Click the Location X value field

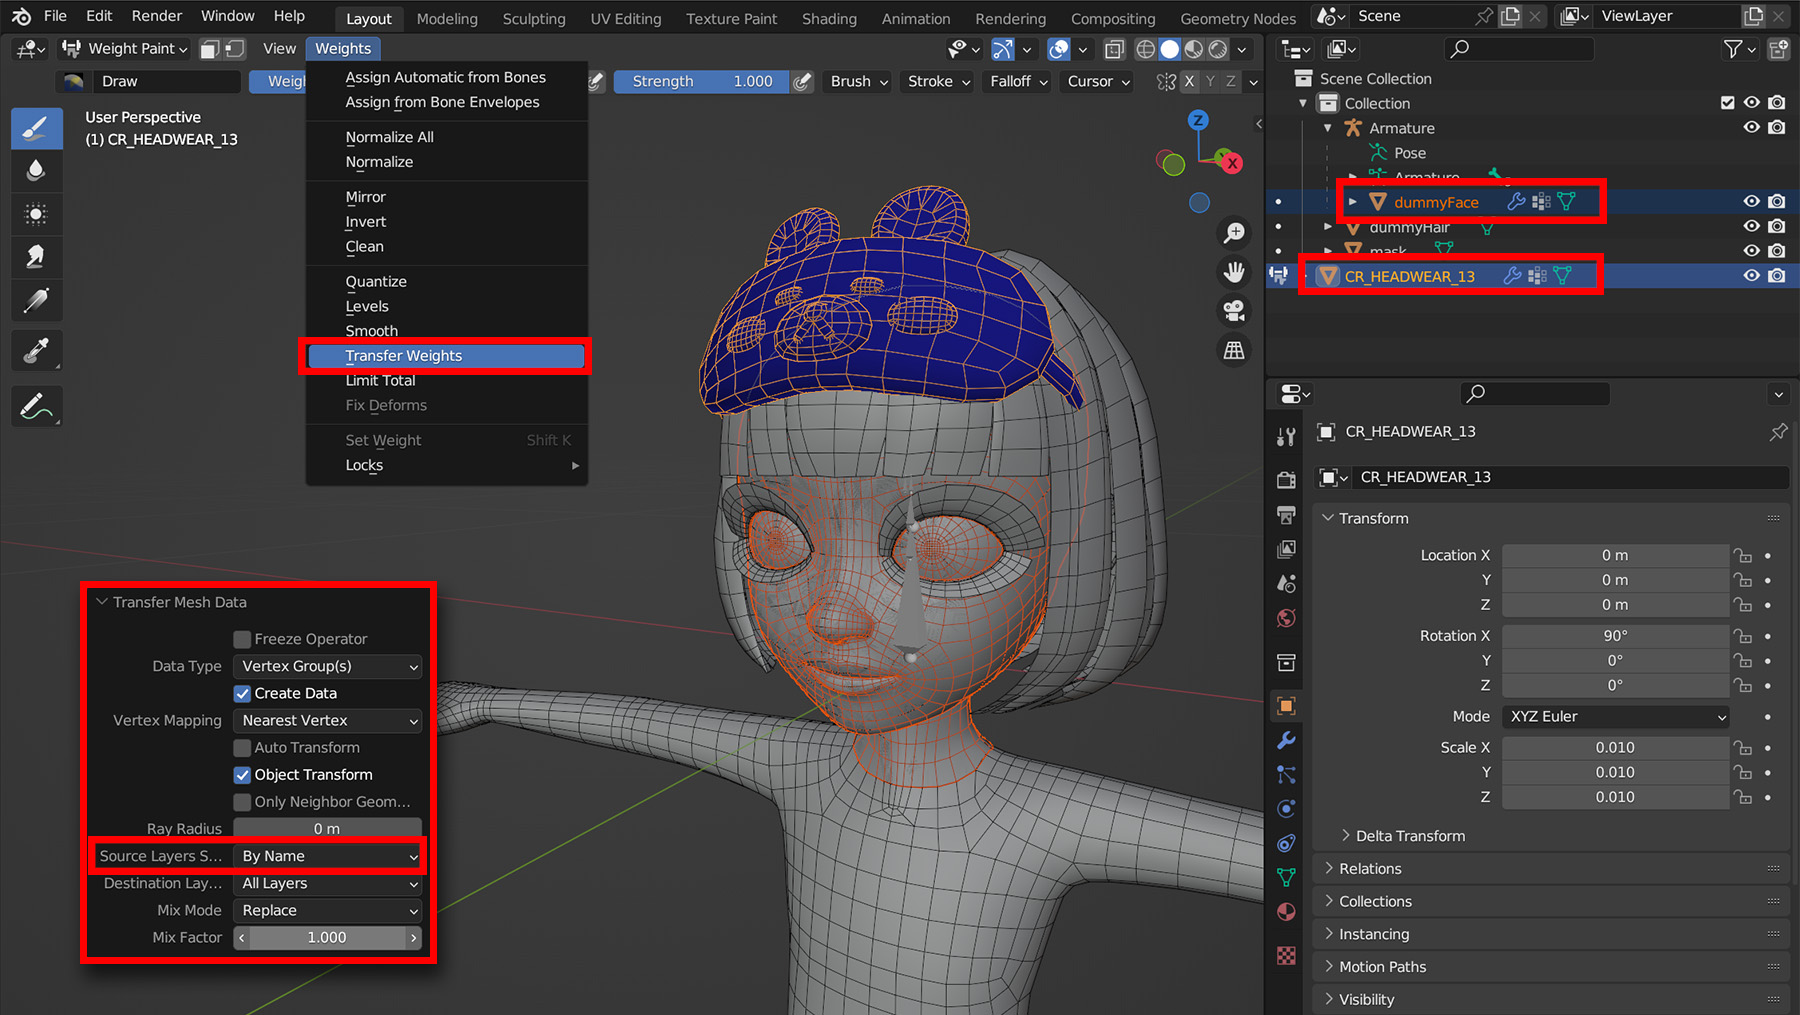(1614, 556)
